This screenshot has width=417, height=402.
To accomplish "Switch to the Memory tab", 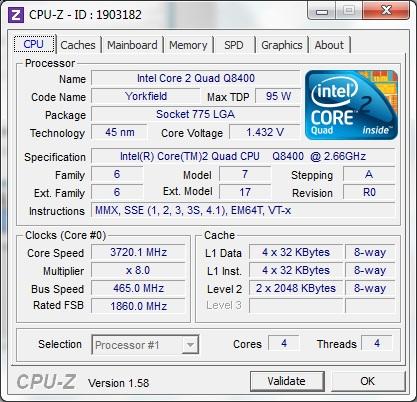I will click(188, 45).
